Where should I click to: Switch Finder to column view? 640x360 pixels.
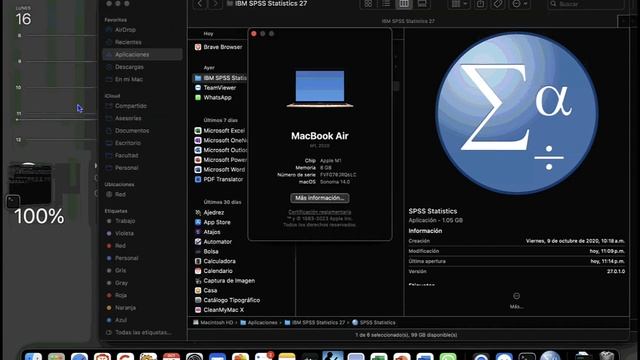tap(404, 4)
